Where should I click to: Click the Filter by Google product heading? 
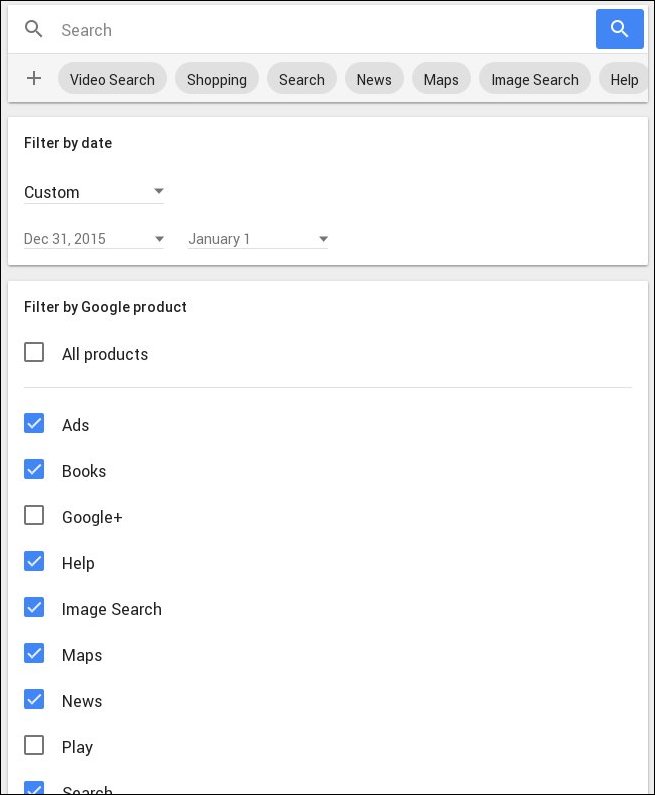click(x=105, y=307)
